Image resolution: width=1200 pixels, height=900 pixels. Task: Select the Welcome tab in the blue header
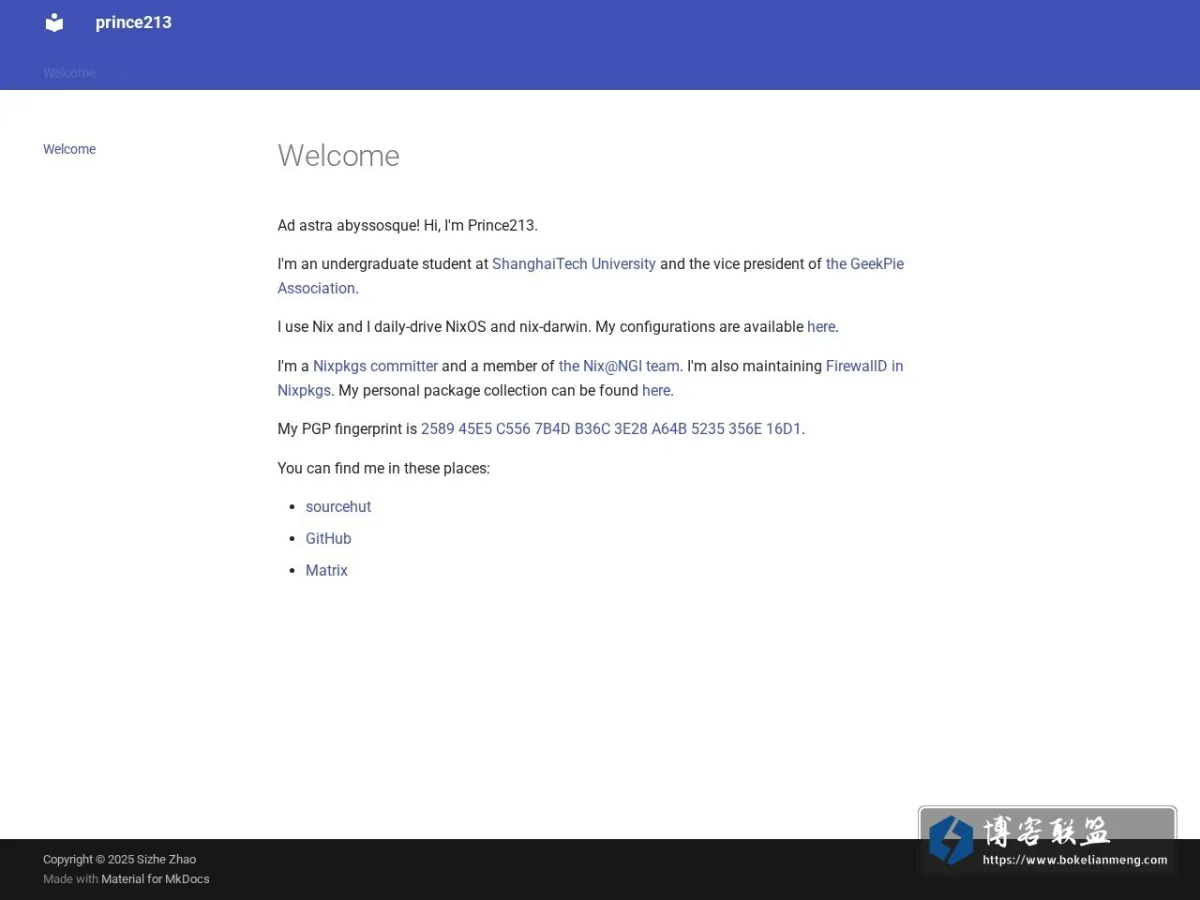click(69, 73)
